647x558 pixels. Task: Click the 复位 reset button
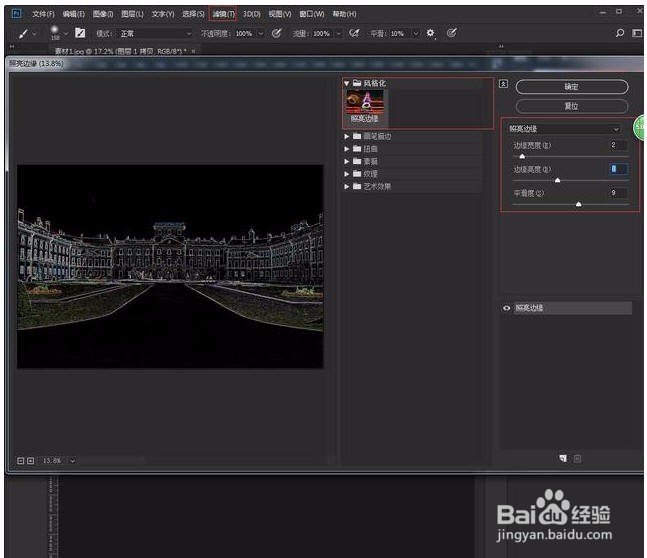571,106
